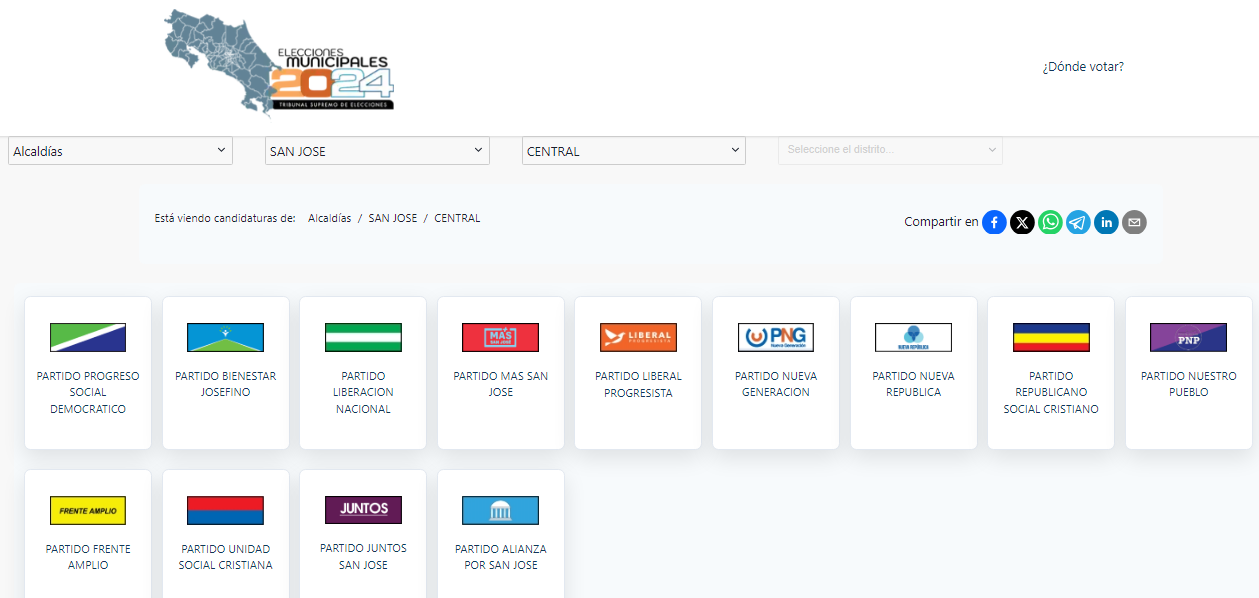The image size is (1259, 598).
Task: Open PARTIDO LIBERAL PROGRESISTA label
Action: [638, 384]
